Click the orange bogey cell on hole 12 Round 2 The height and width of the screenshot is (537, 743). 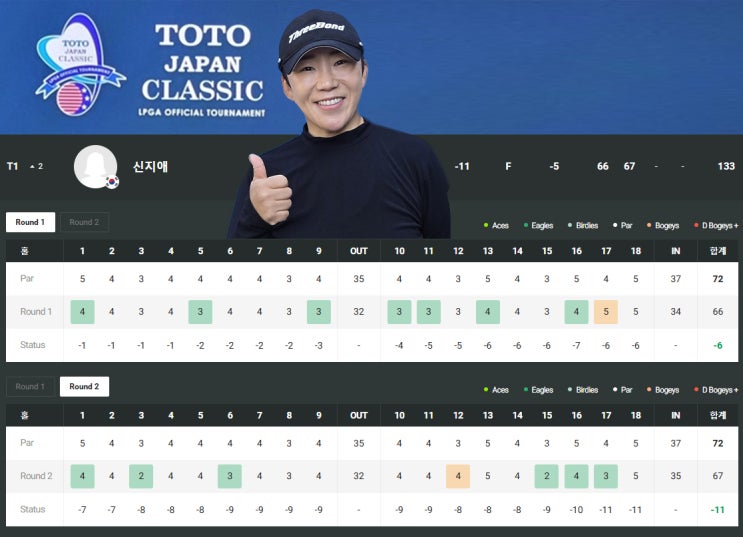coord(458,476)
